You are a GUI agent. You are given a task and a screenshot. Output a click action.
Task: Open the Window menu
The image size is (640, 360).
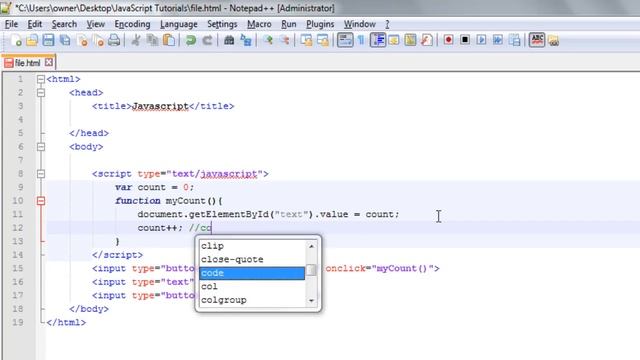360,24
